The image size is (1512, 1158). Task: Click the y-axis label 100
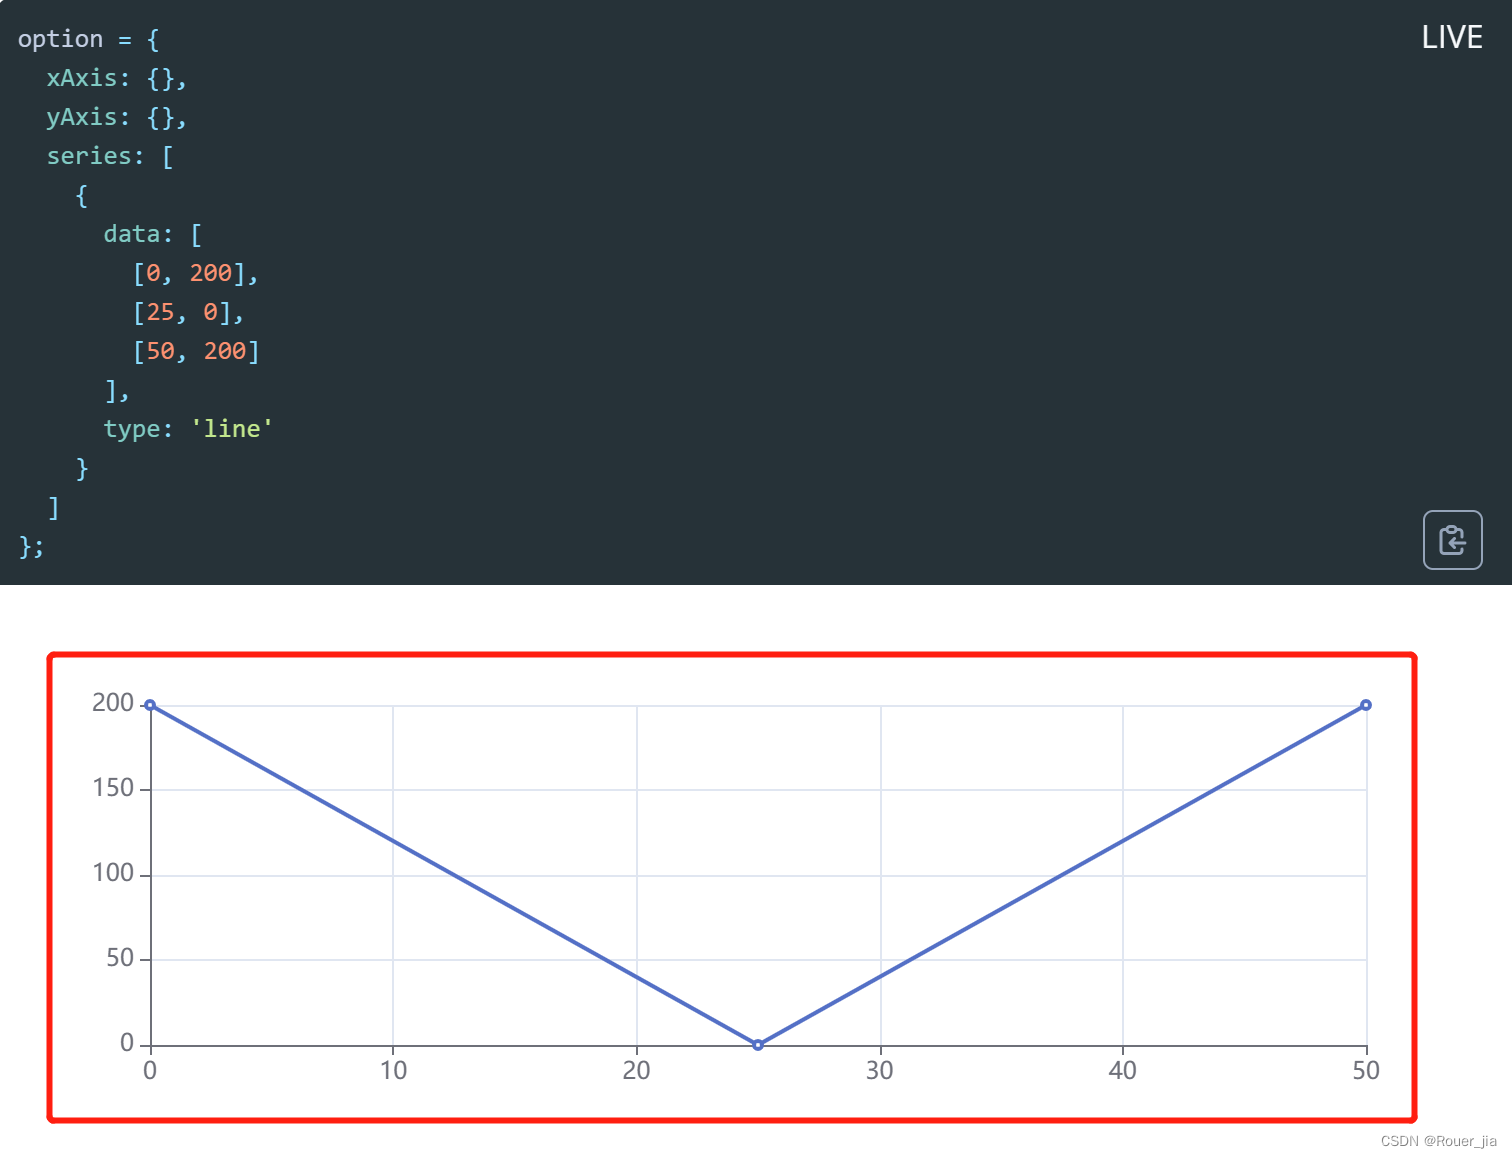coord(113,873)
